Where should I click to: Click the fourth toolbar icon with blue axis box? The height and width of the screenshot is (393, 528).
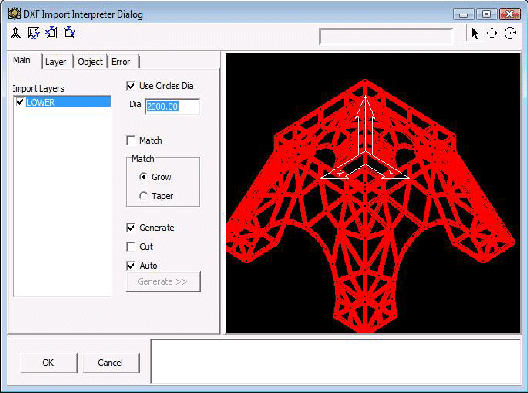[x=70, y=33]
